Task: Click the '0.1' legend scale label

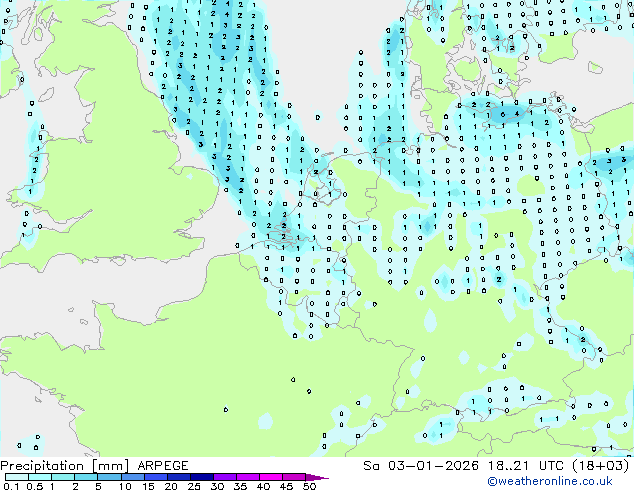Action: click(x=11, y=486)
